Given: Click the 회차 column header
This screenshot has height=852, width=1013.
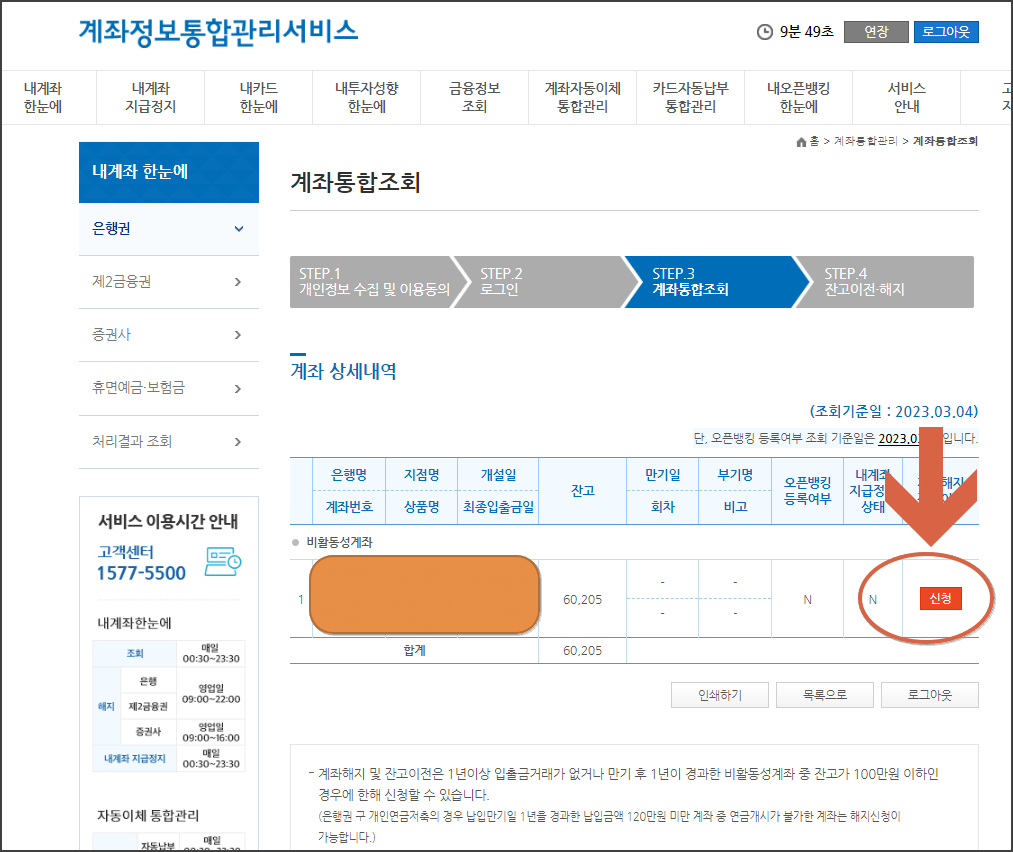Looking at the screenshot, I should [x=662, y=507].
